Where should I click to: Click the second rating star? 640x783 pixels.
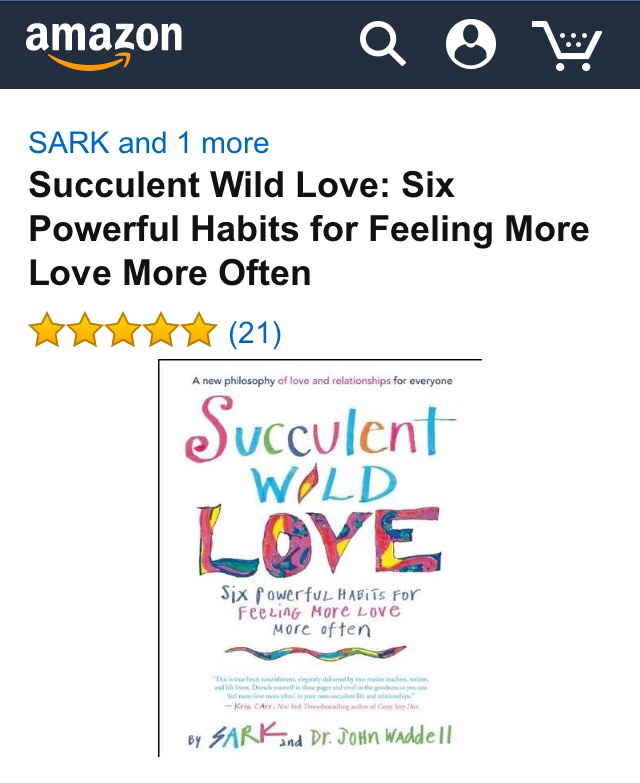(x=85, y=330)
